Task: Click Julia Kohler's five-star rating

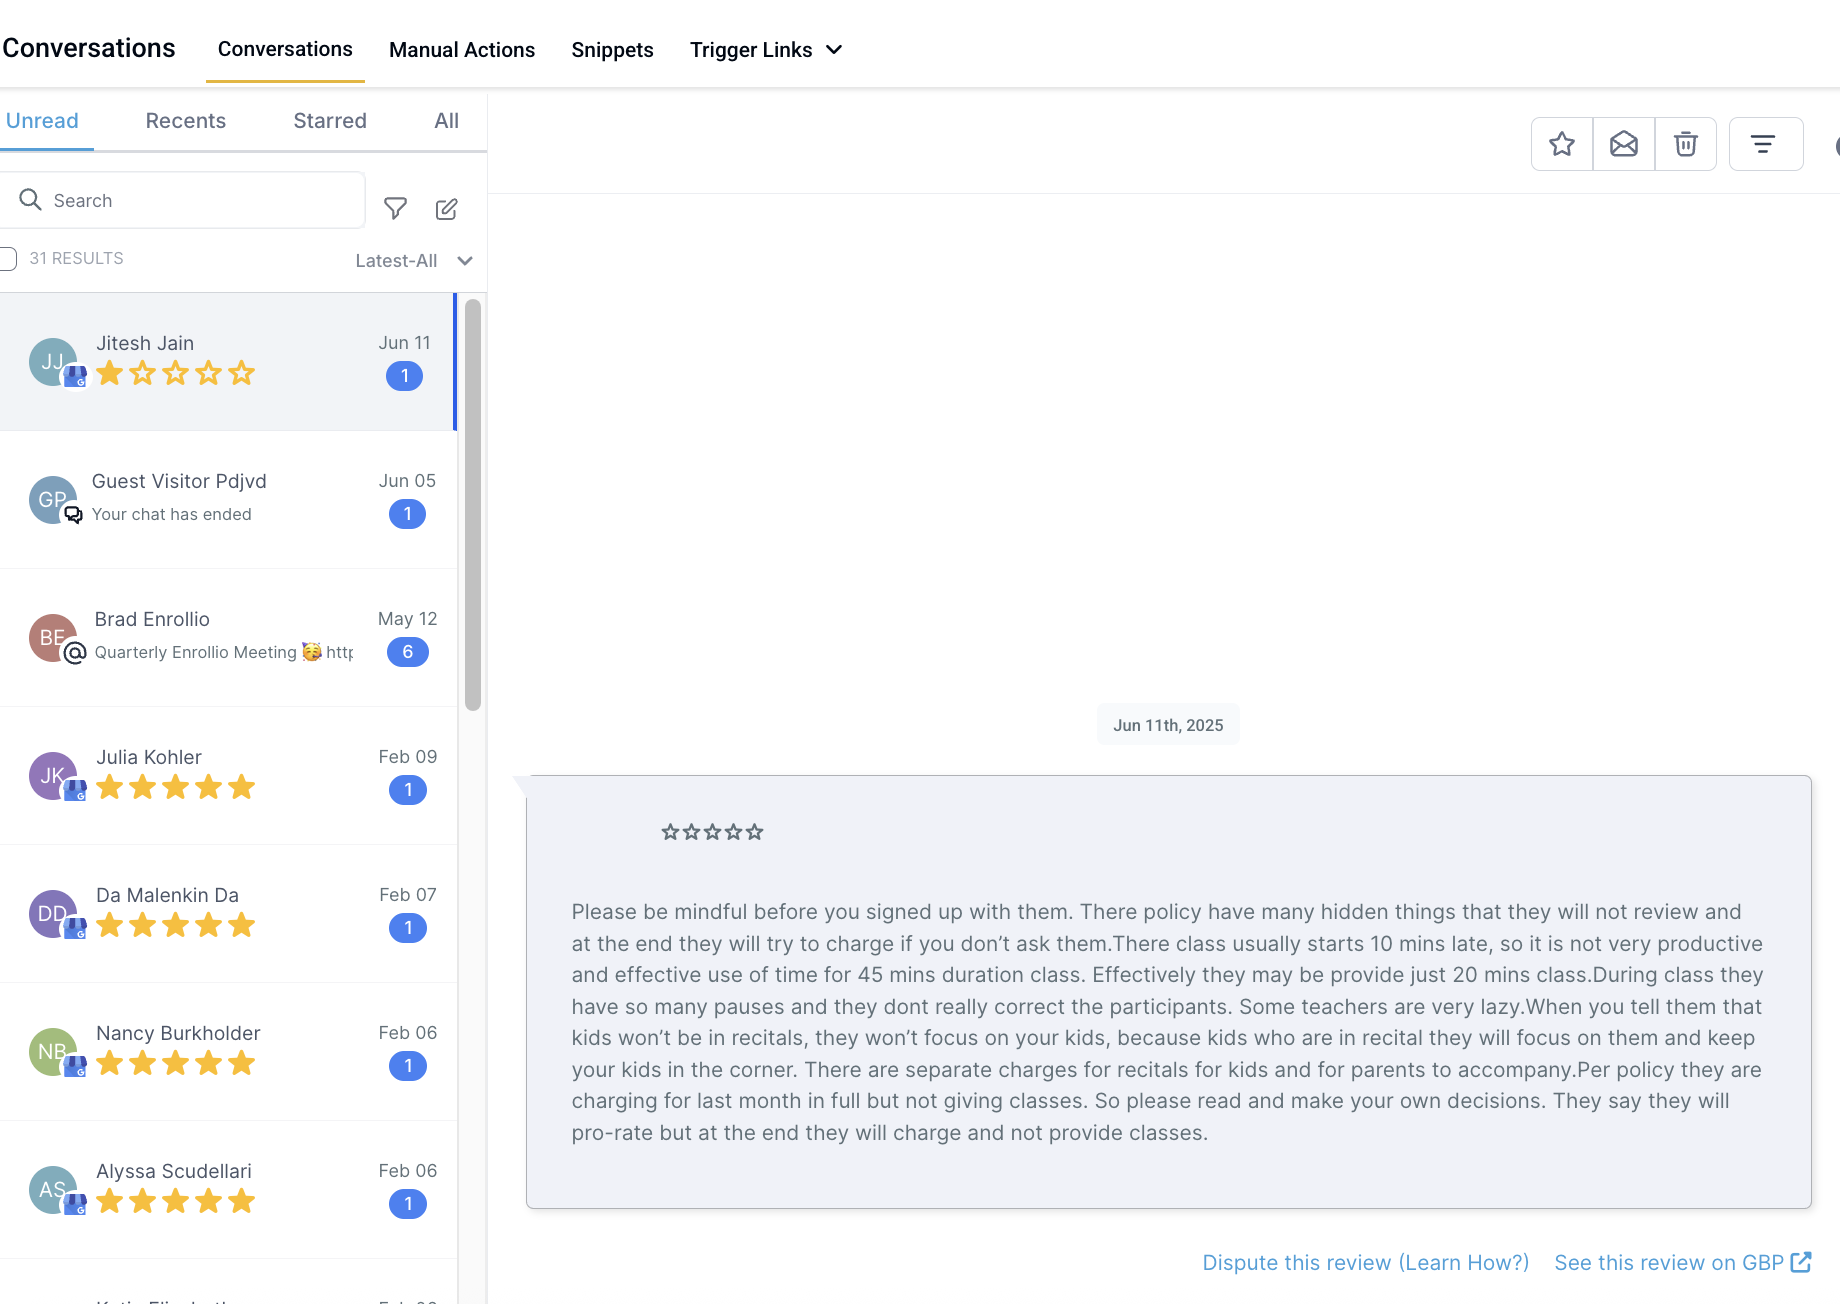Action: [x=175, y=788]
